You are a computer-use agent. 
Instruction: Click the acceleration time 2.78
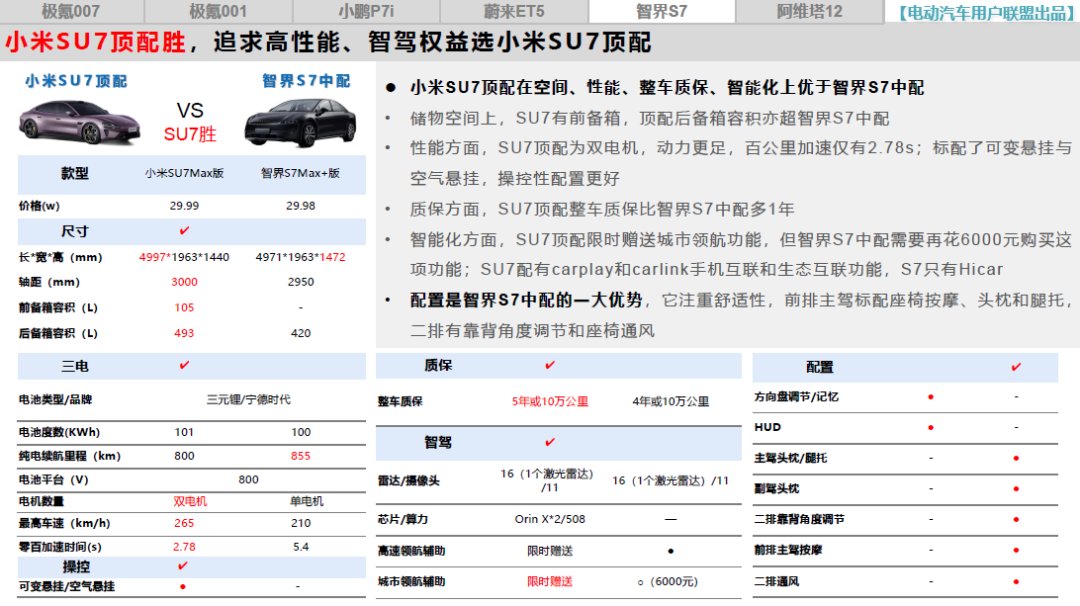pos(184,547)
